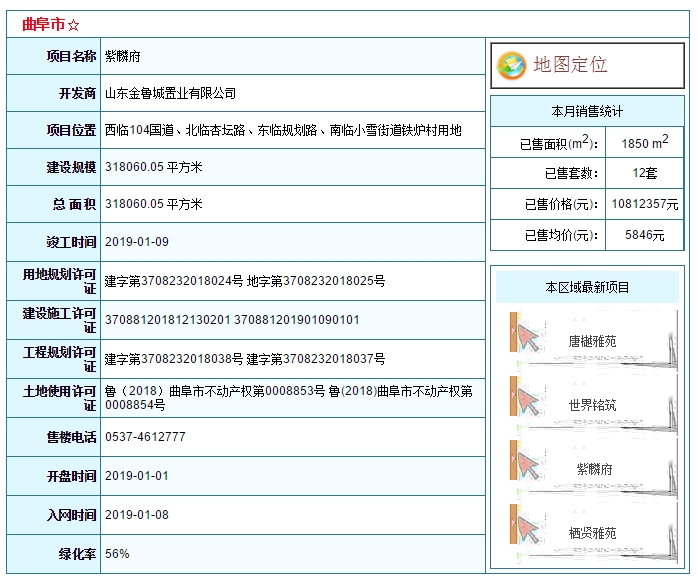Click construction permit number 370881201812130201

(167, 320)
